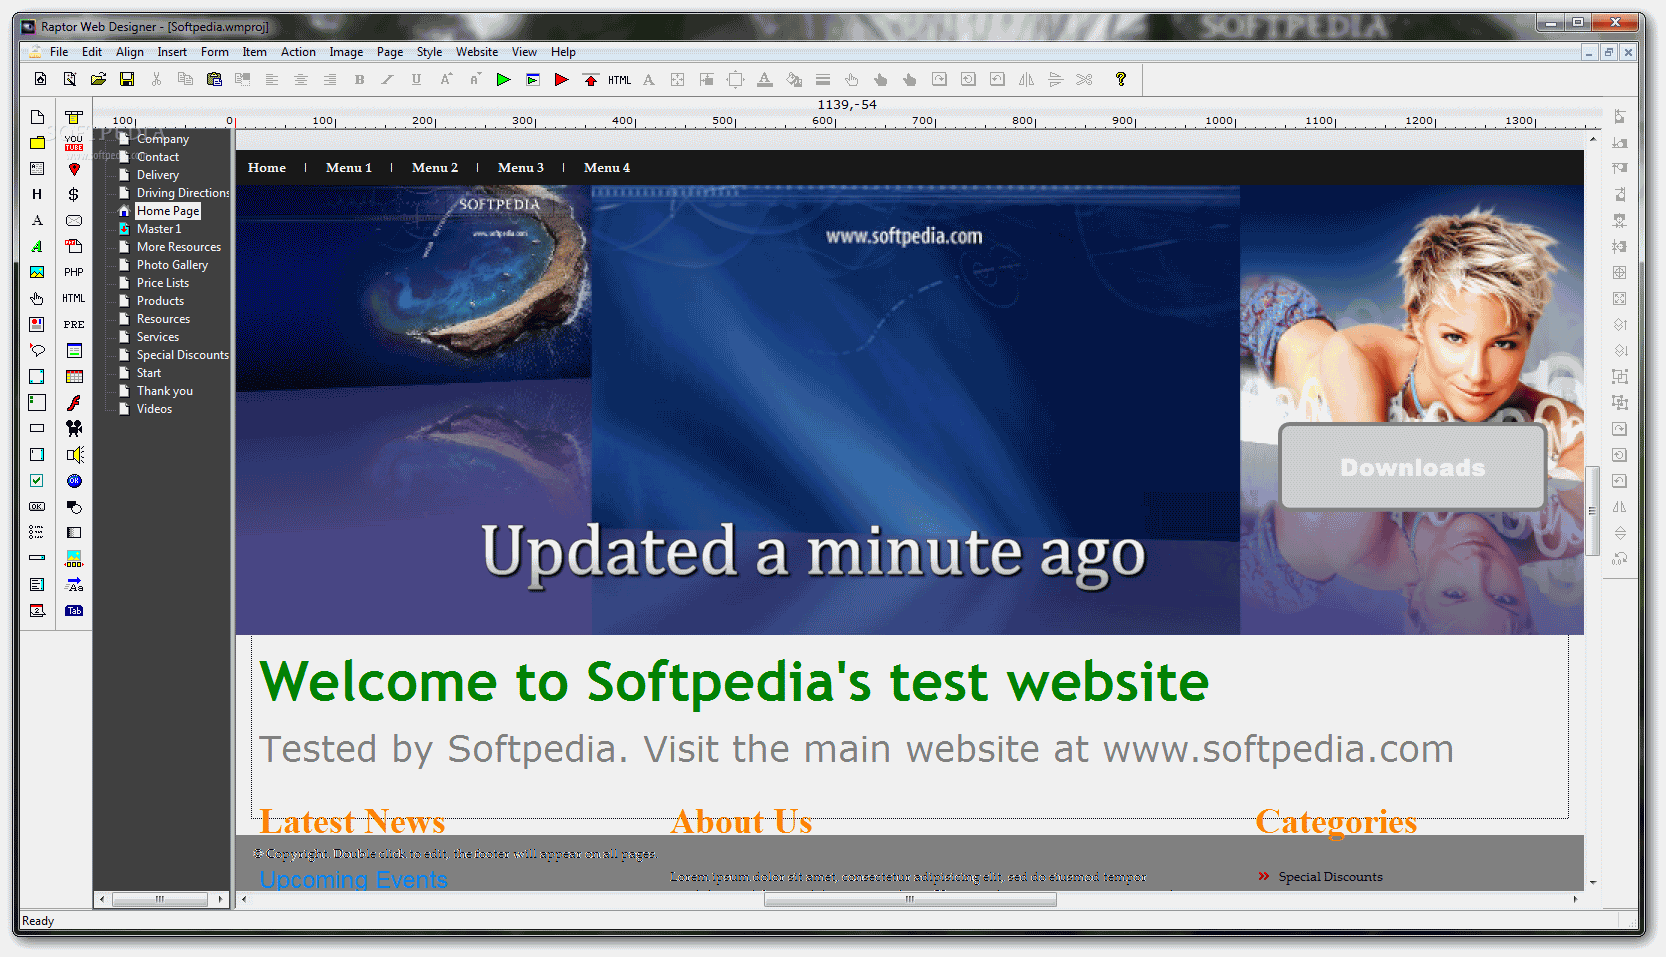Click the Open project folder icon
This screenshot has height=957, width=1666.
98,79
